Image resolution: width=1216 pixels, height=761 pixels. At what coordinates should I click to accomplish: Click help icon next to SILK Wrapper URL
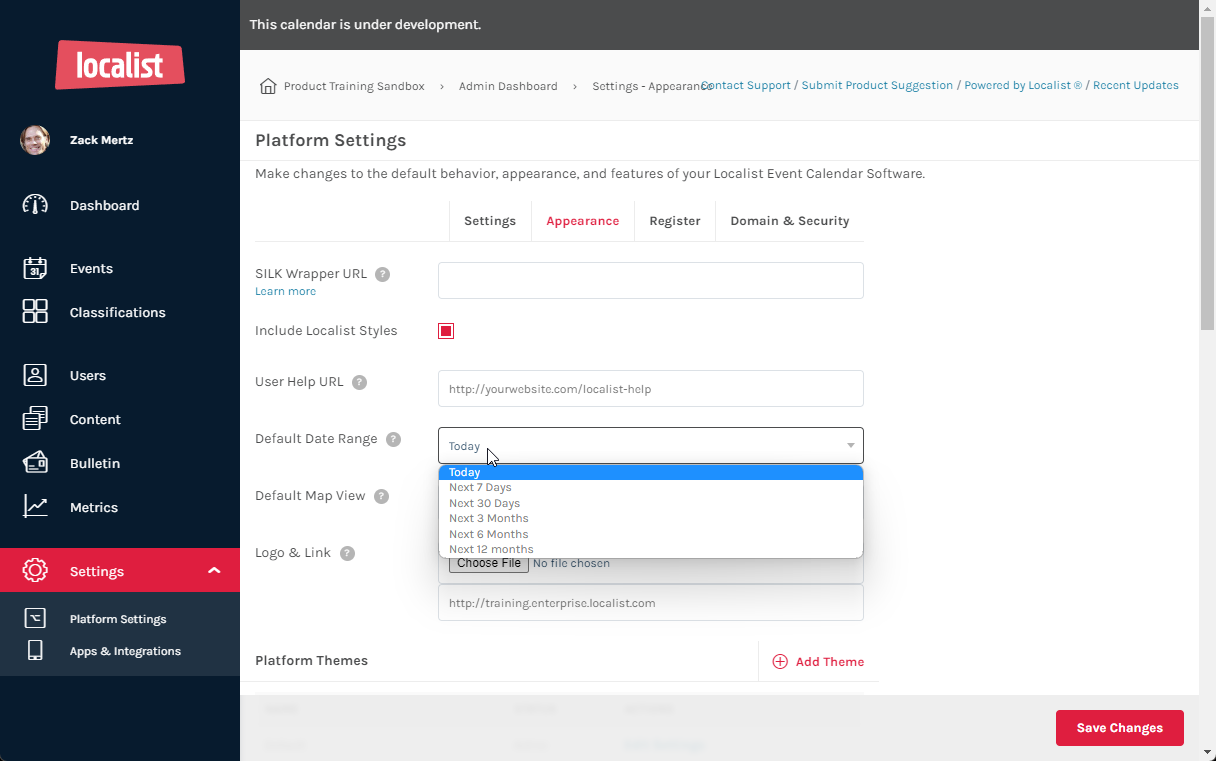tap(382, 274)
